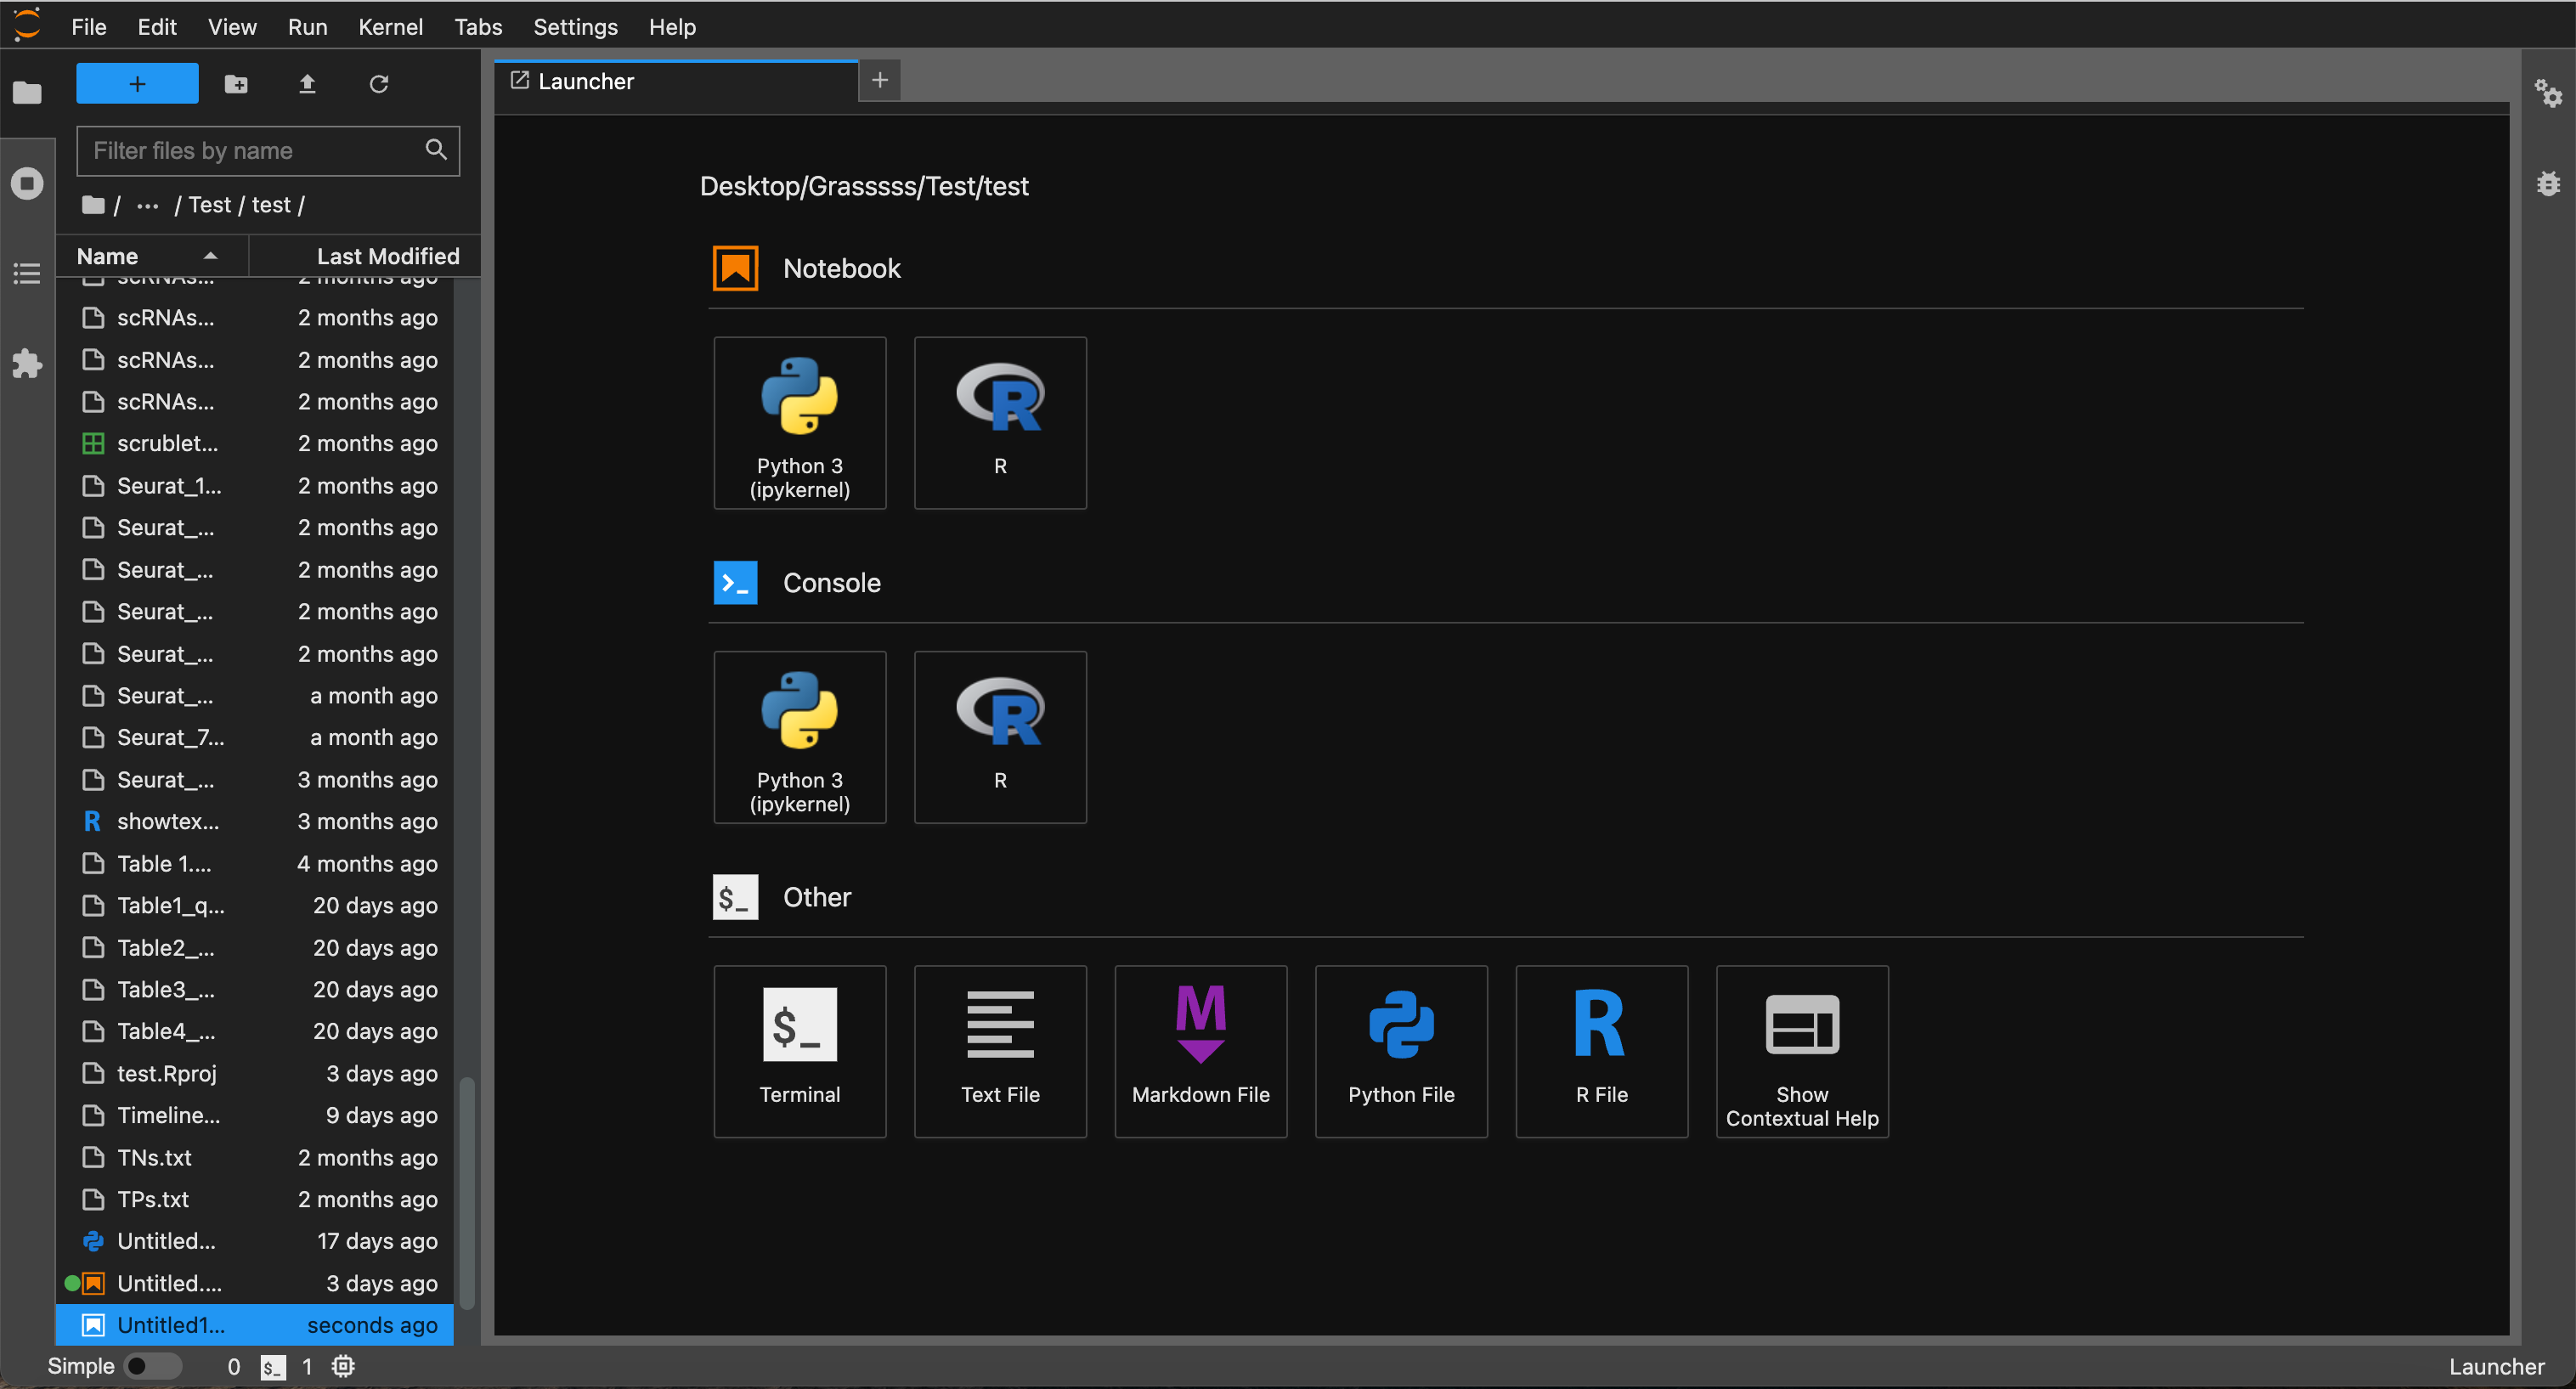Viewport: 2576px width, 1389px height.
Task: Click the Upload Files icon
Action: (x=307, y=84)
